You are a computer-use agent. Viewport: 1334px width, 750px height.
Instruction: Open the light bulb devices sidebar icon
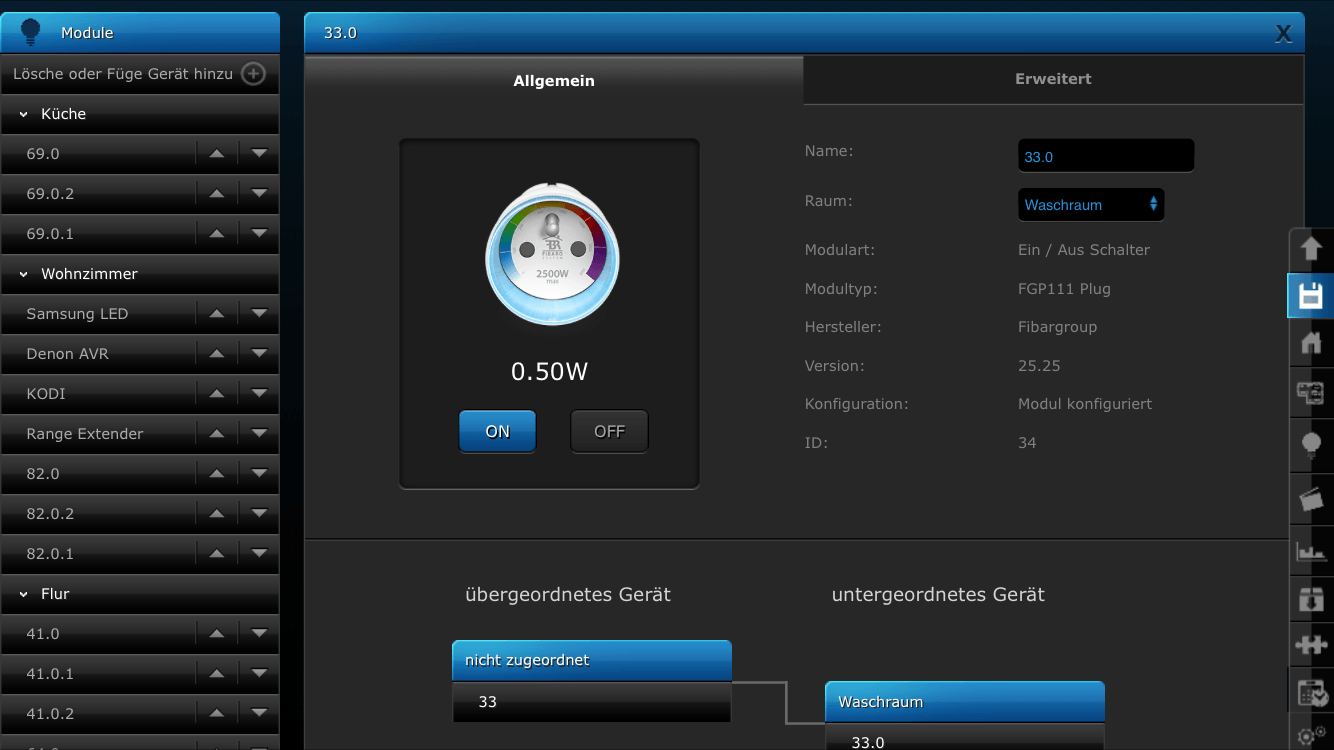tap(1310, 445)
